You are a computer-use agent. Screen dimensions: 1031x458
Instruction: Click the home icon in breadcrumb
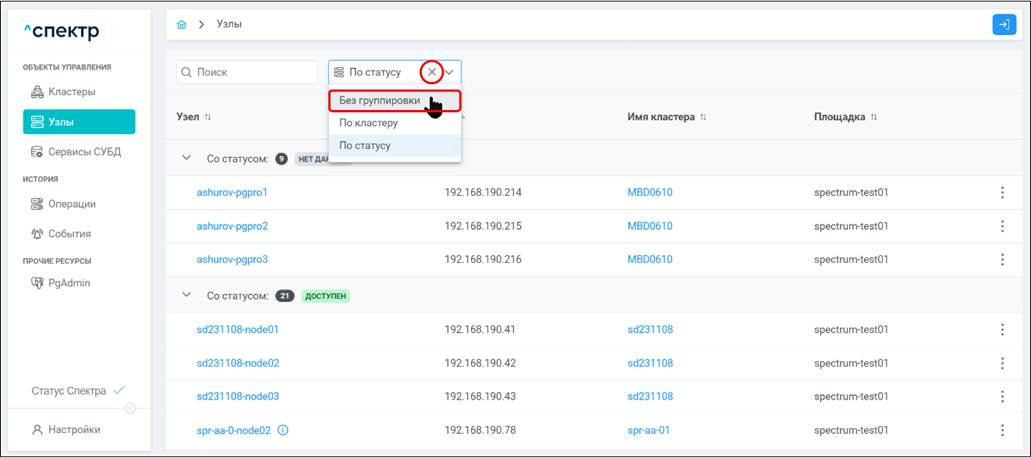[x=181, y=24]
